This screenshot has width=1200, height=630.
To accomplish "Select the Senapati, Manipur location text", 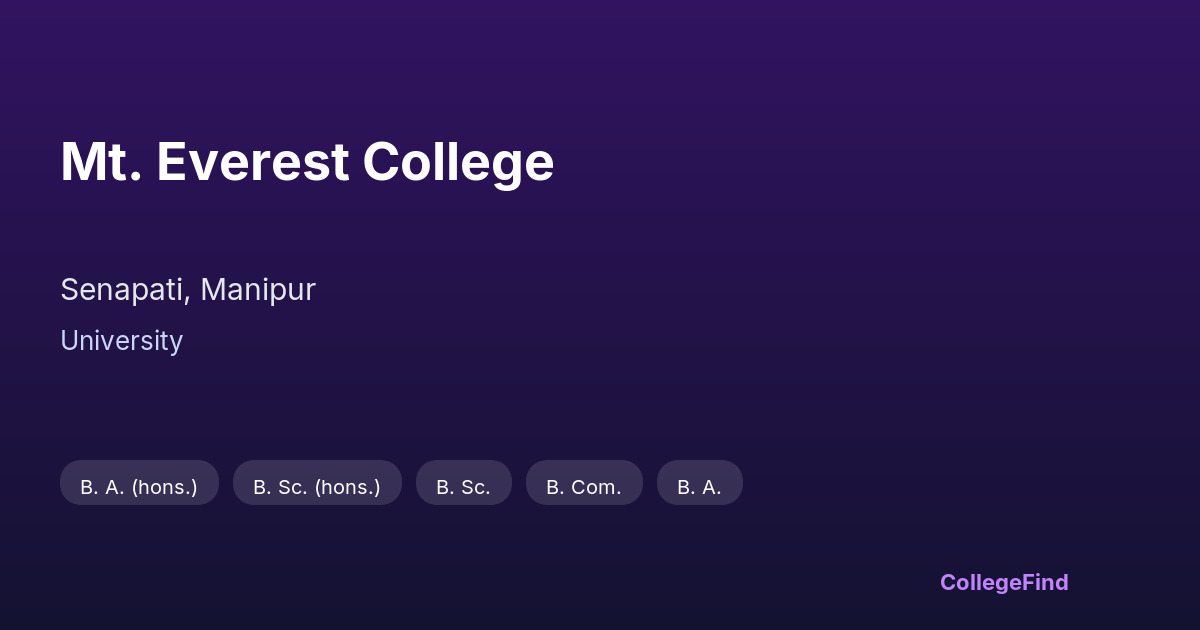I will pyautogui.click(x=188, y=289).
